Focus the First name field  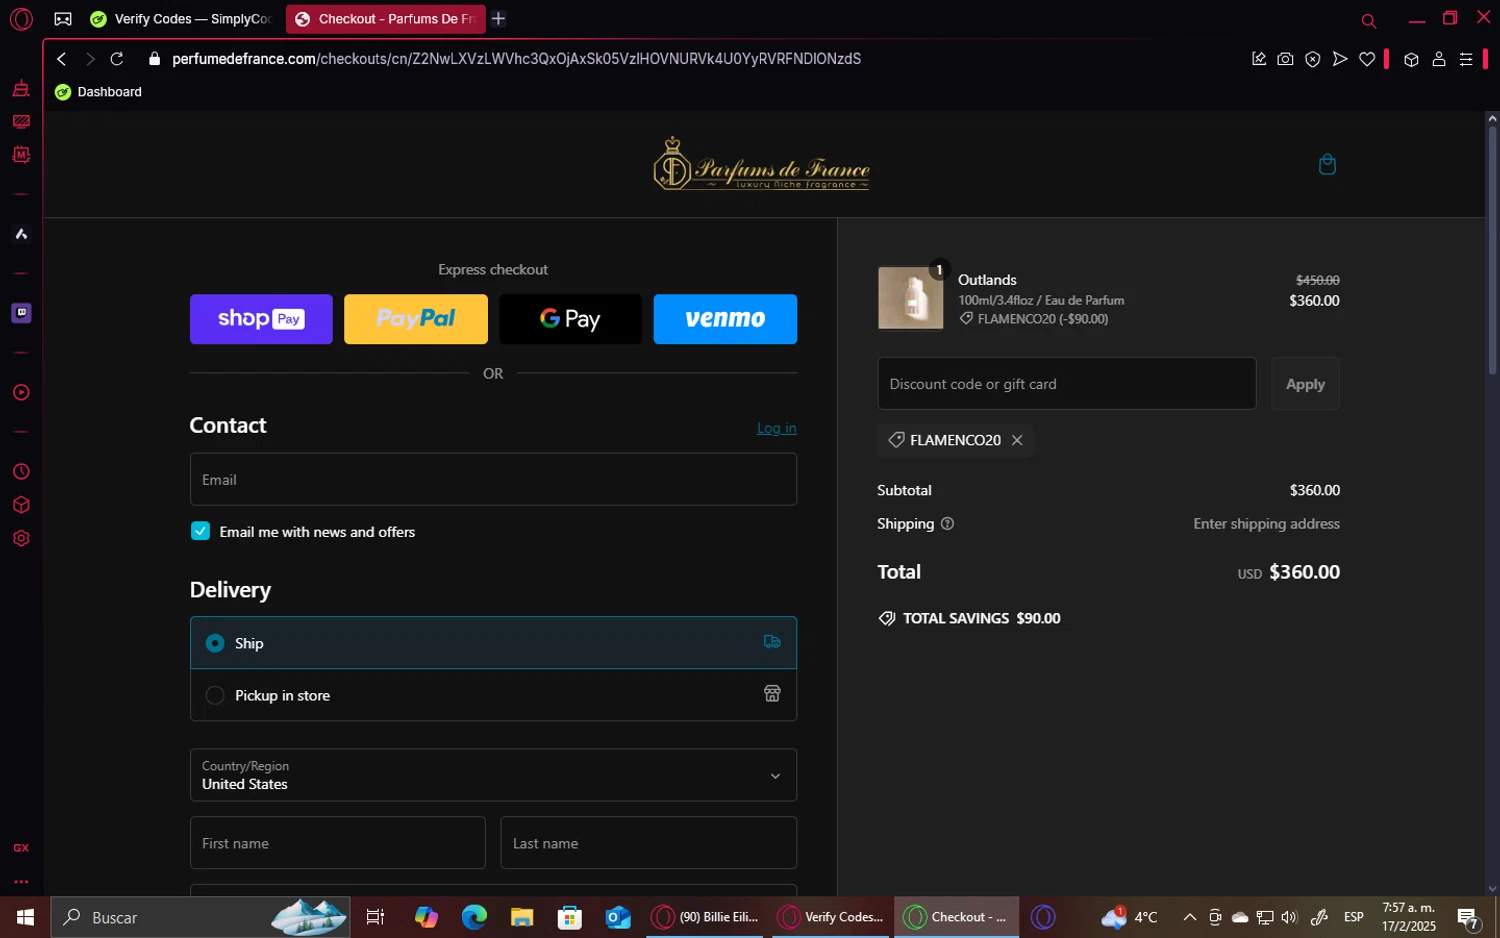pos(337,843)
